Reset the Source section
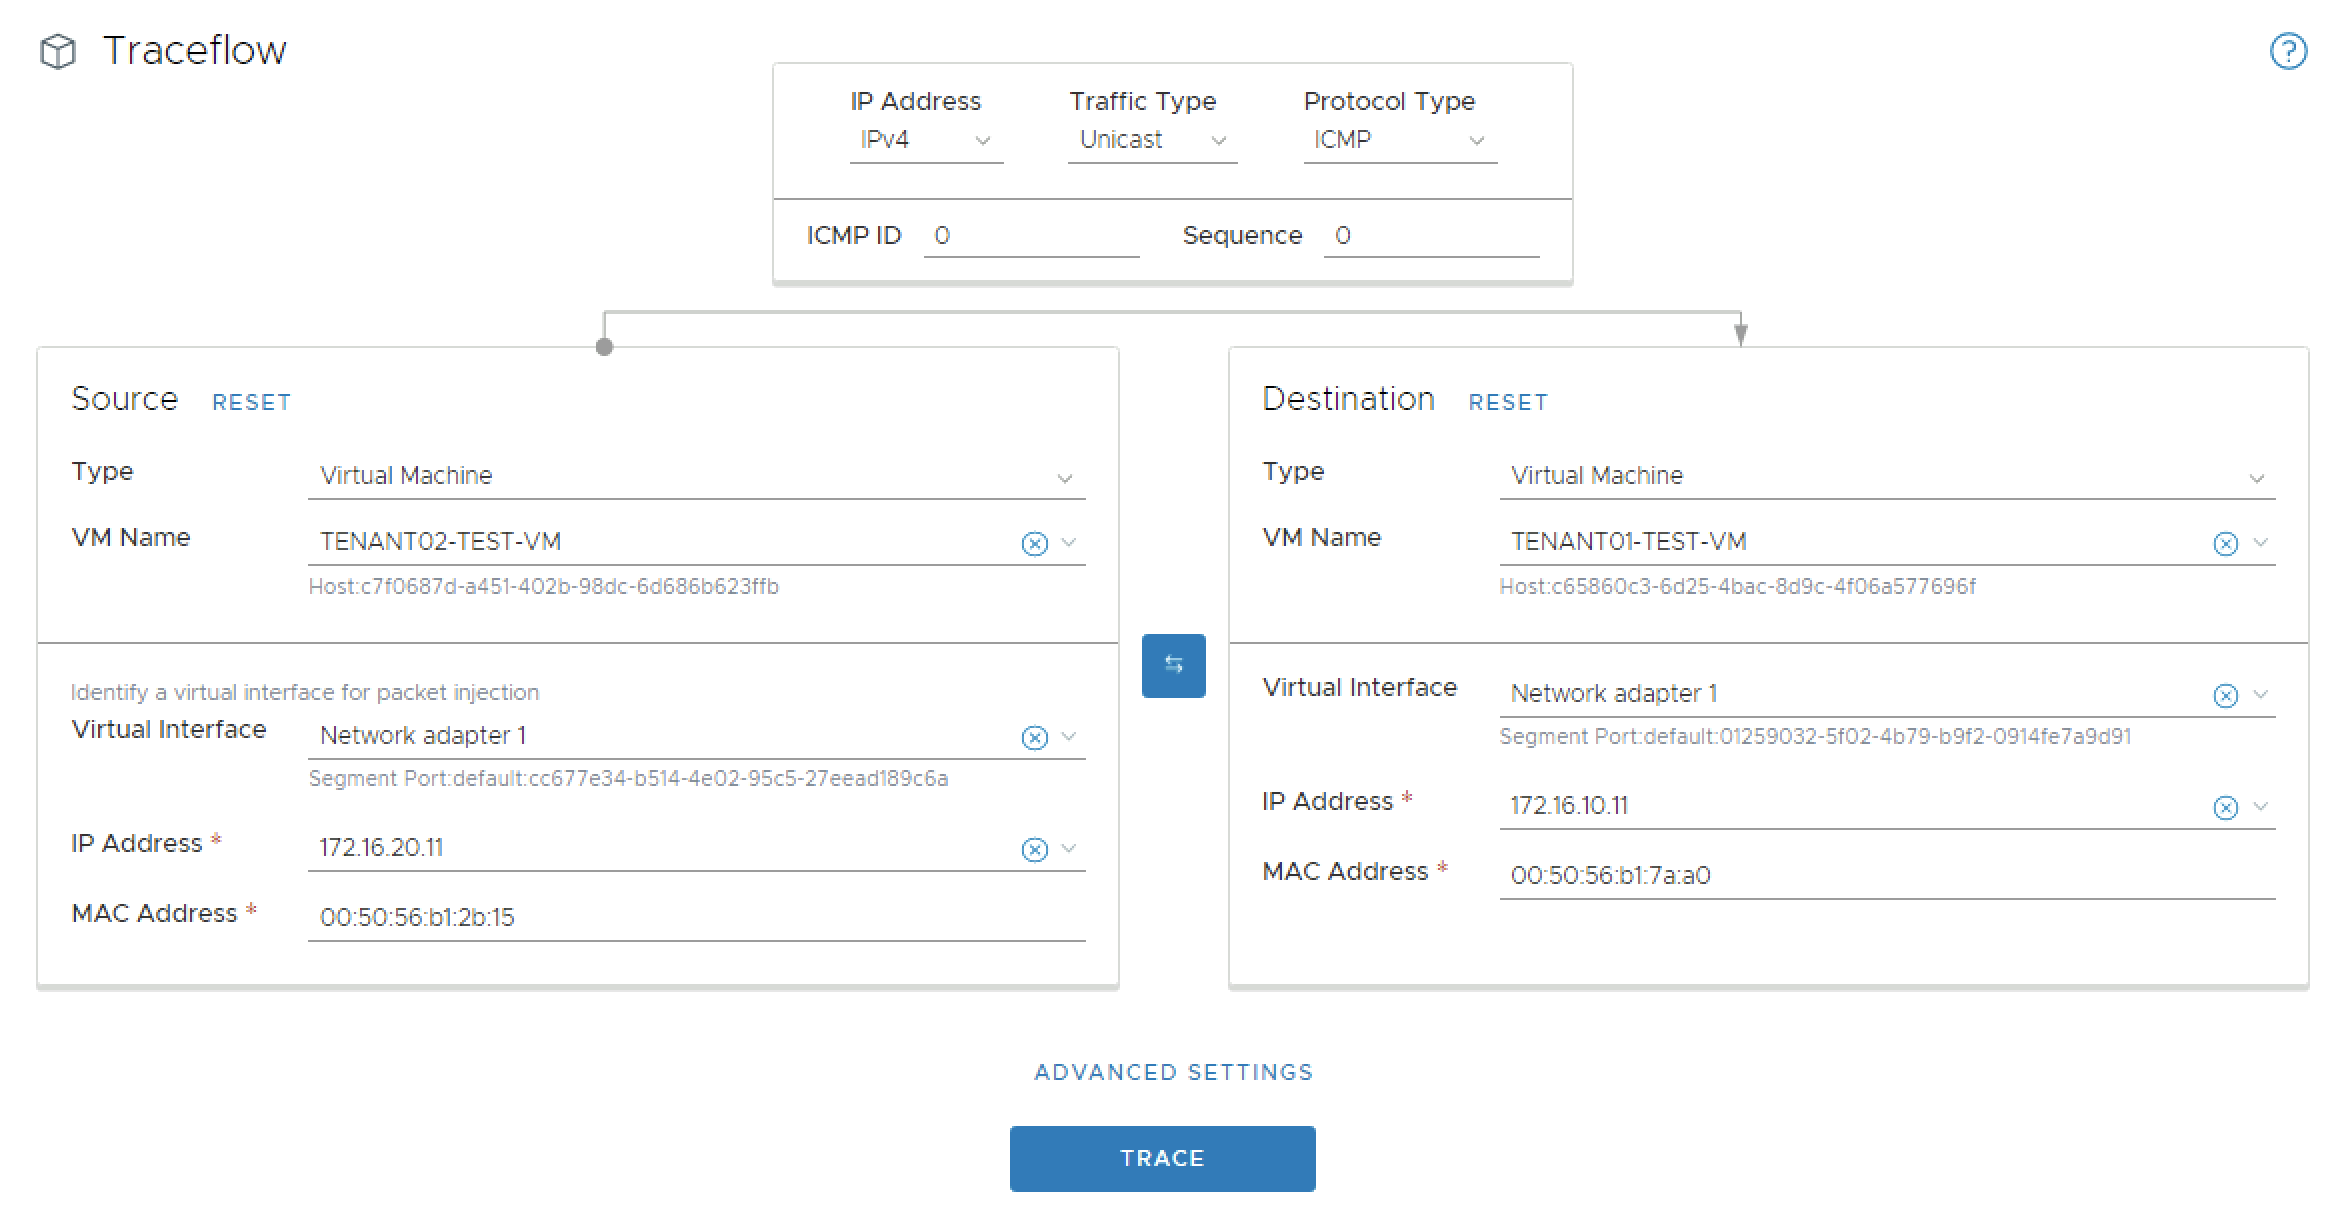2330x1210 pixels. coord(251,402)
